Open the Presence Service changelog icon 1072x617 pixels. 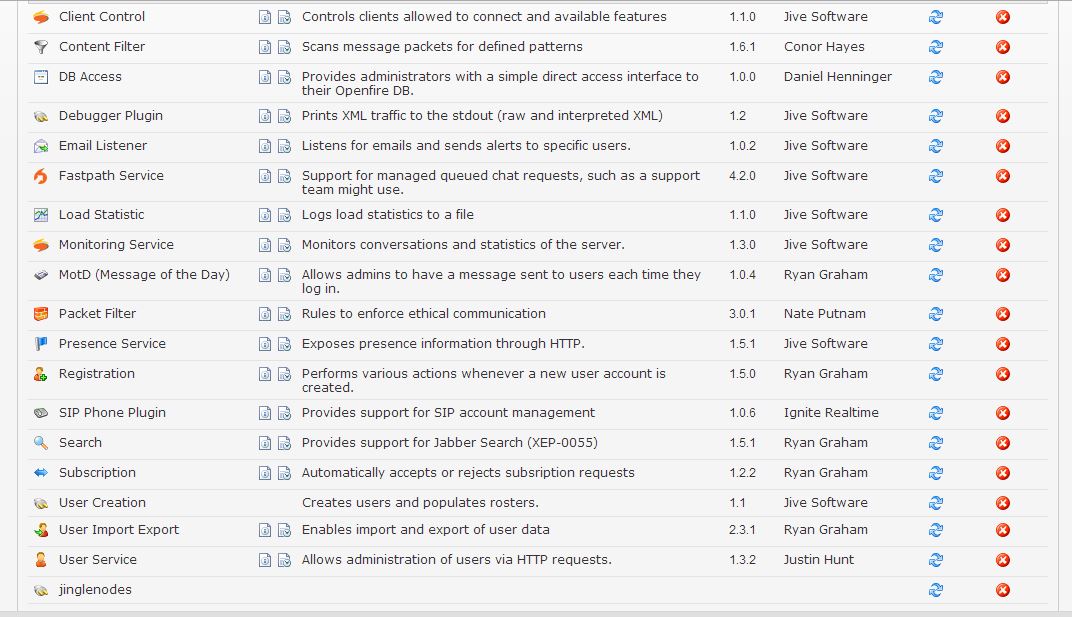pos(284,345)
